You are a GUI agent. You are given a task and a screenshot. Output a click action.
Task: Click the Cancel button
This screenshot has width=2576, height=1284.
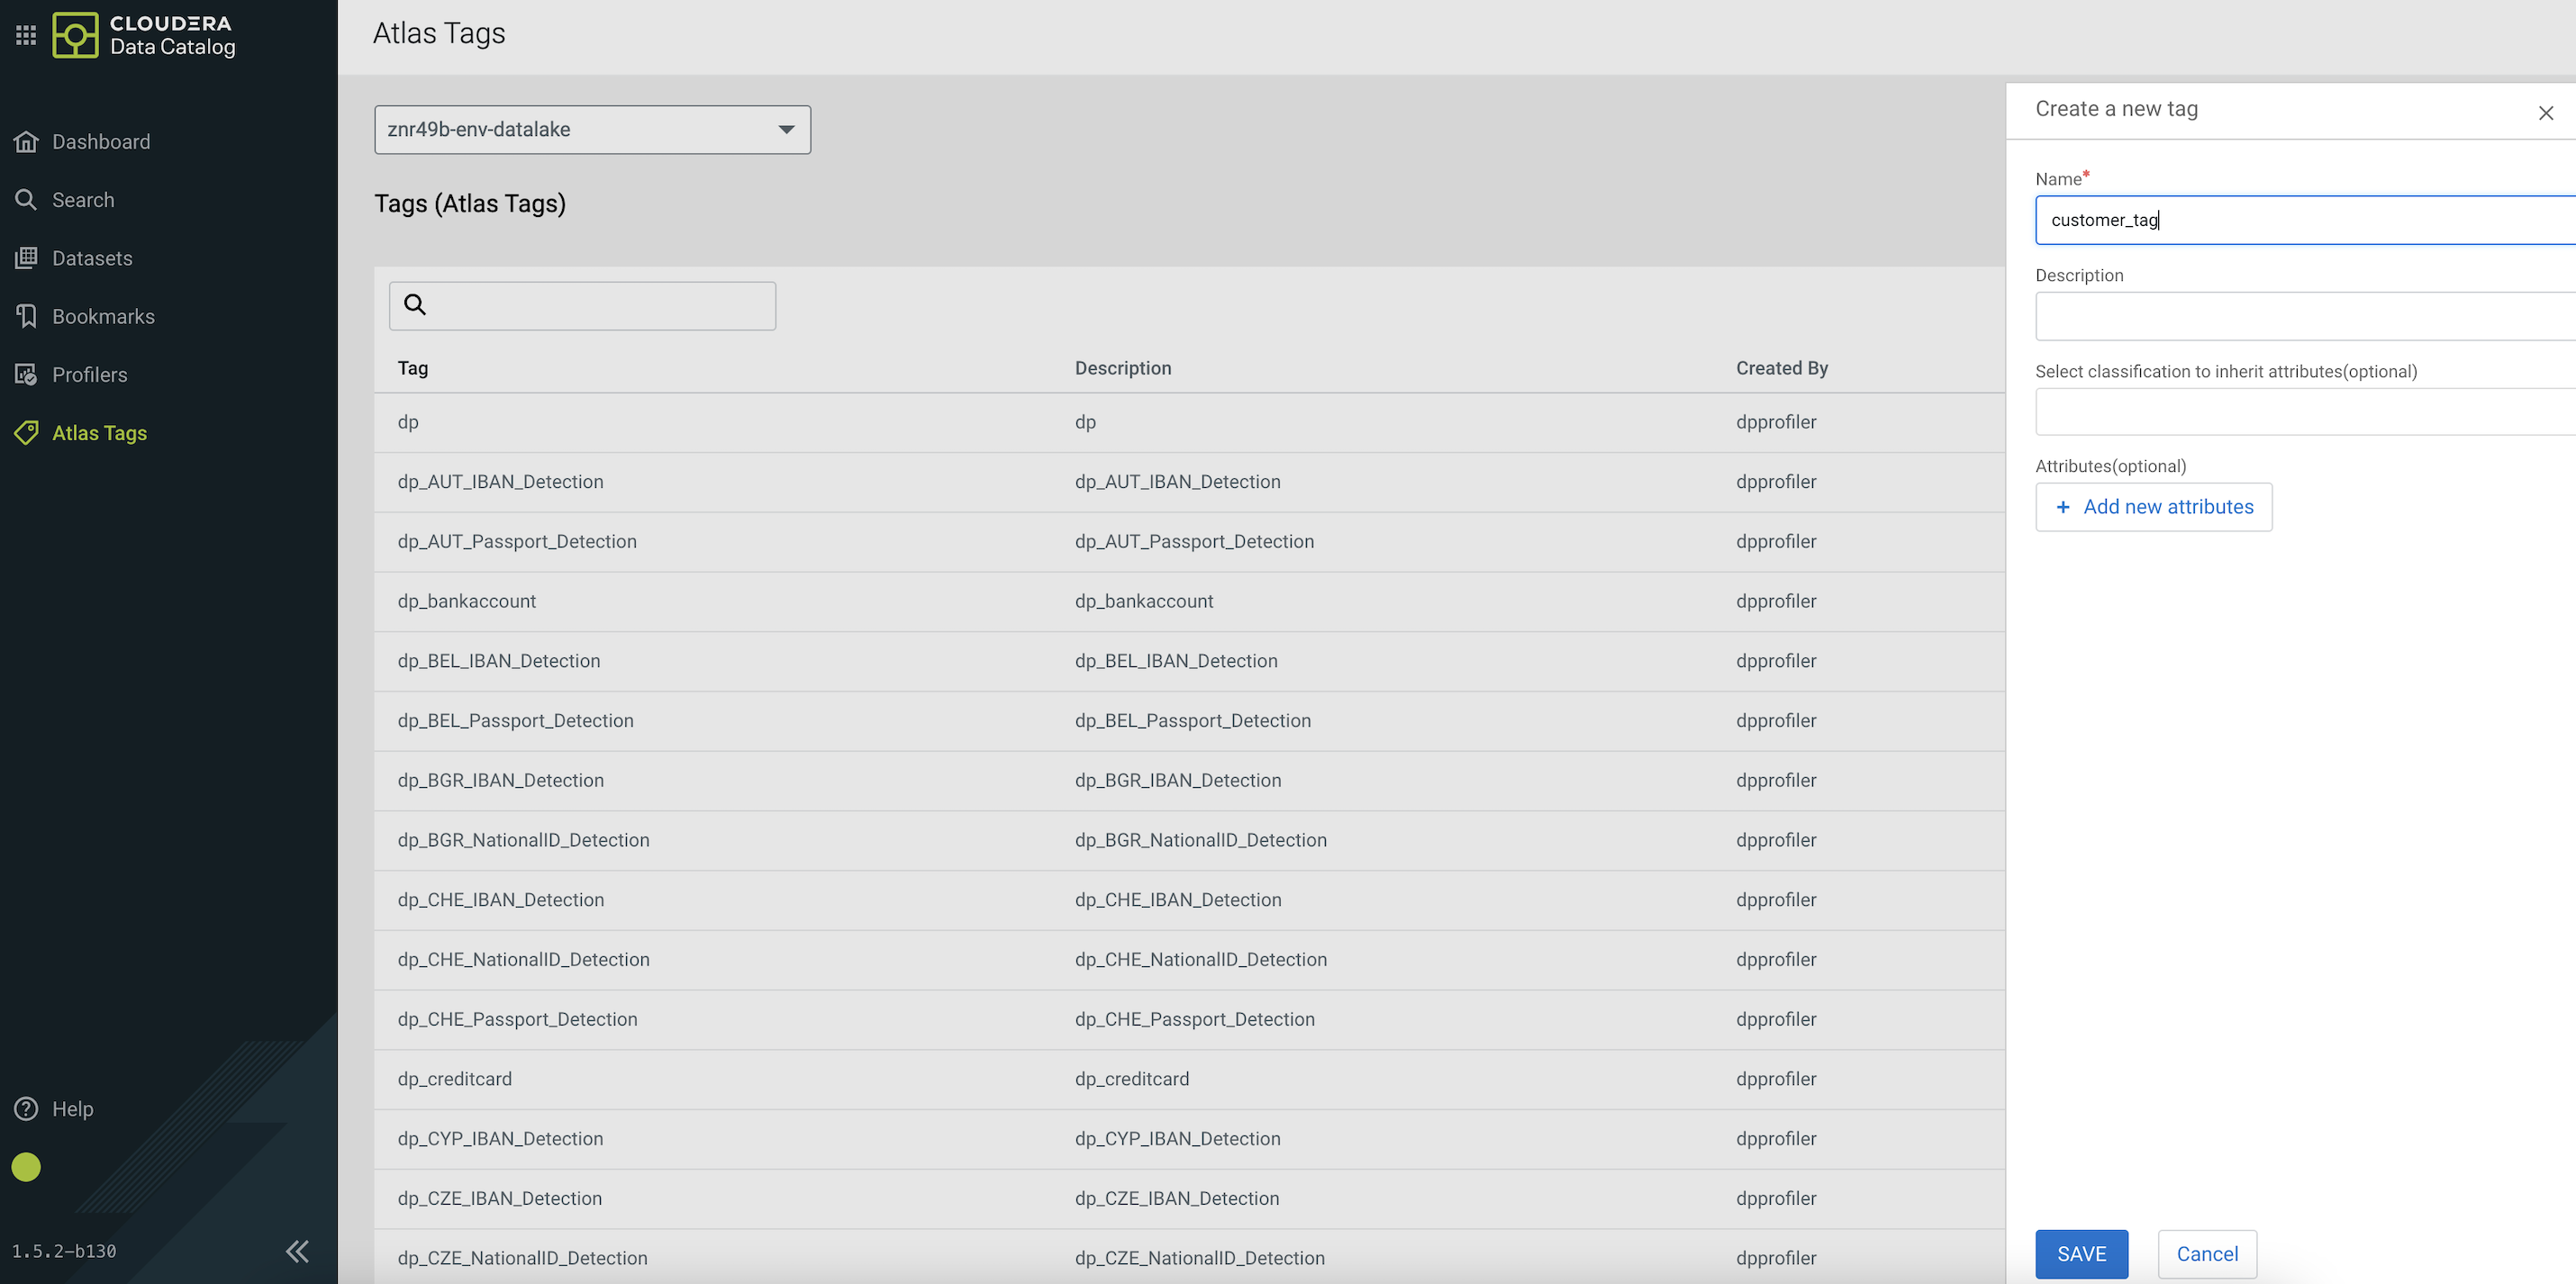click(x=2206, y=1254)
